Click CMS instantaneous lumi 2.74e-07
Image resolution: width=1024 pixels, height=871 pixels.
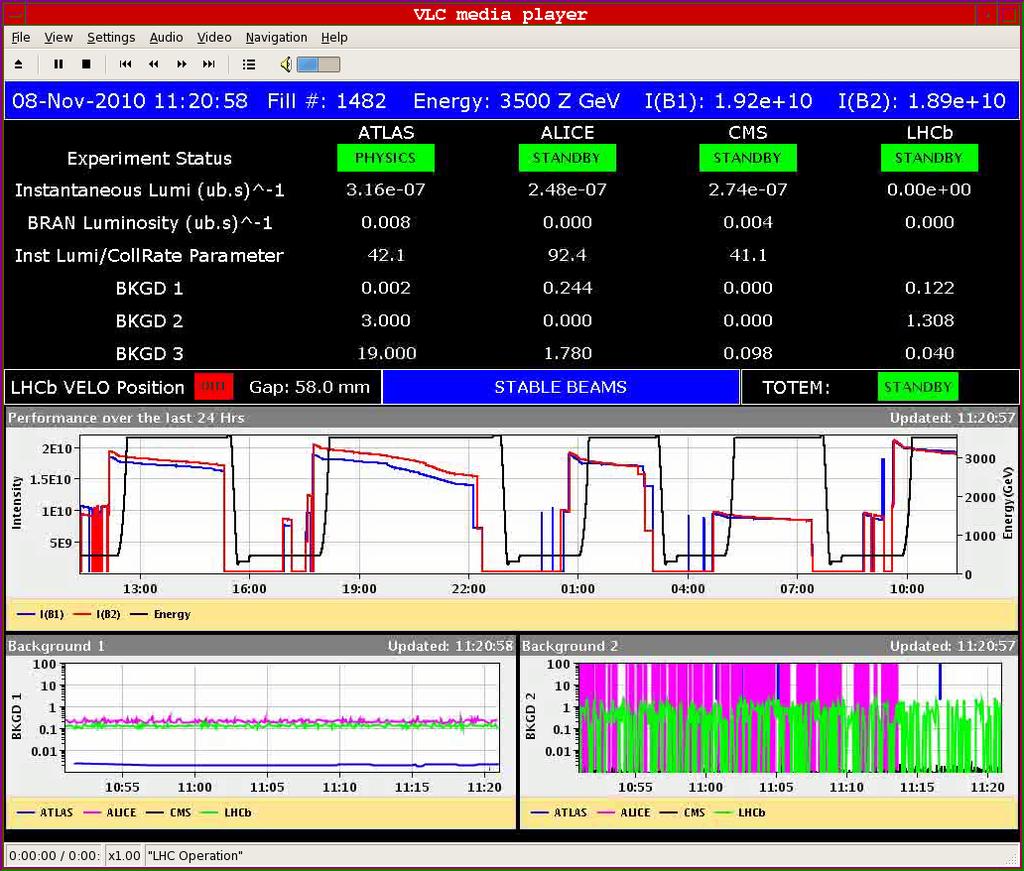[748, 189]
